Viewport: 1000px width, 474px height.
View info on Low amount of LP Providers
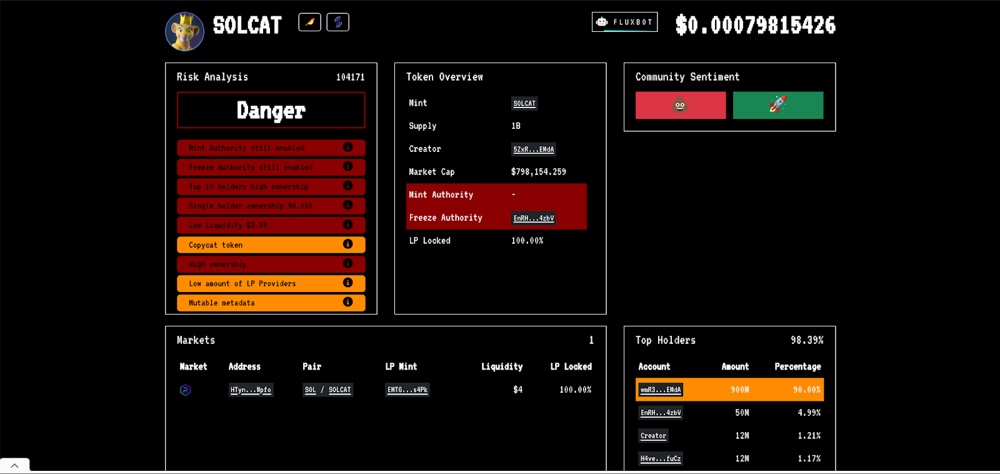click(348, 284)
